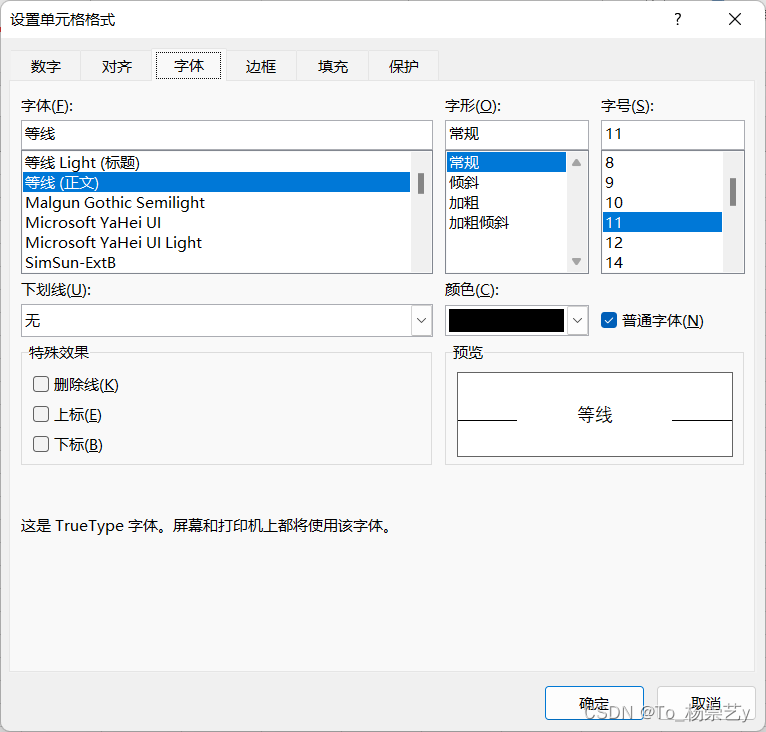Switch to the 保护 tab
766x732 pixels.
pyautogui.click(x=404, y=66)
